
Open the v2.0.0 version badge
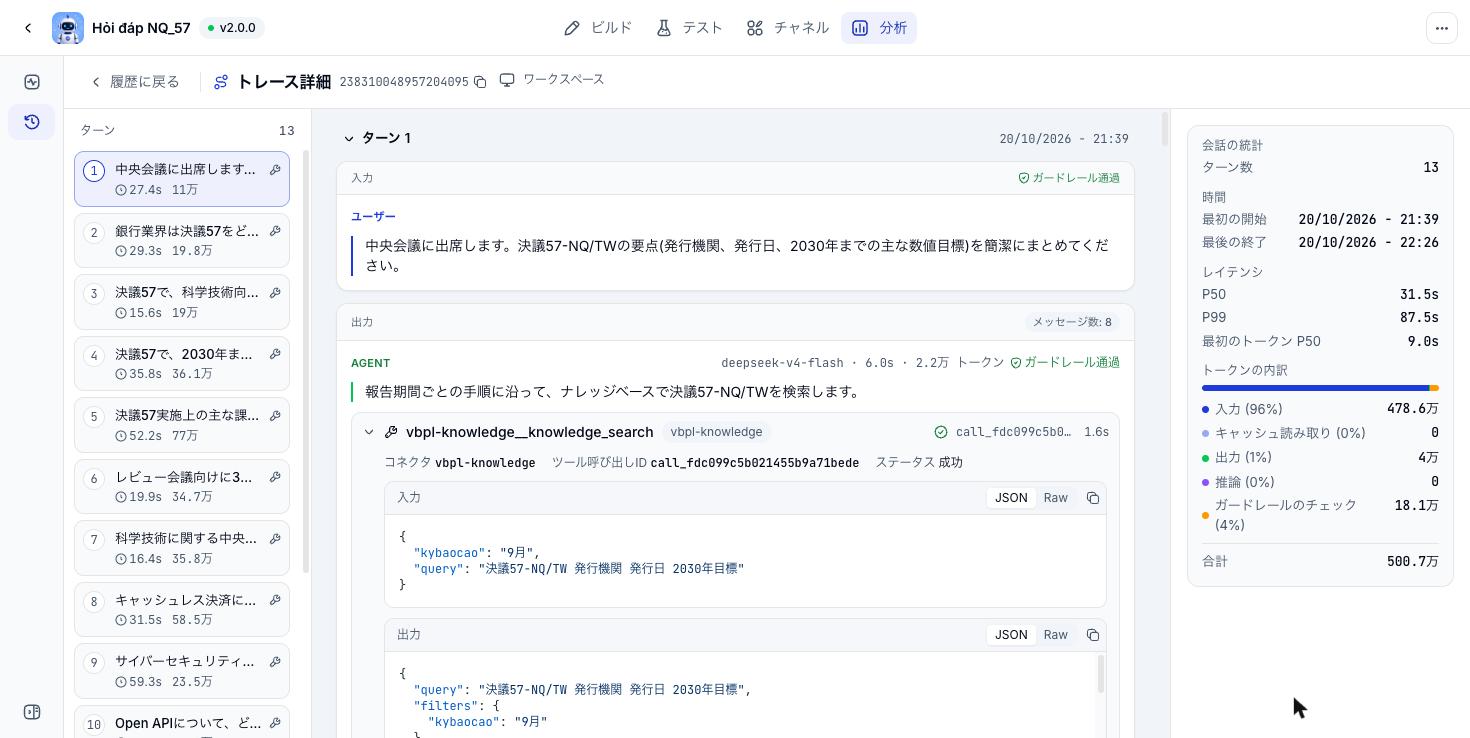(x=231, y=28)
